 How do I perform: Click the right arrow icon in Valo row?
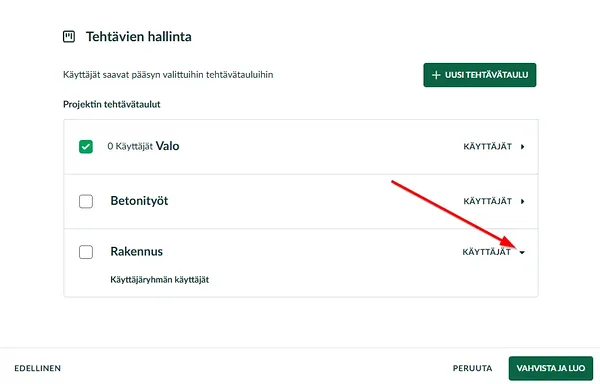pos(522,146)
